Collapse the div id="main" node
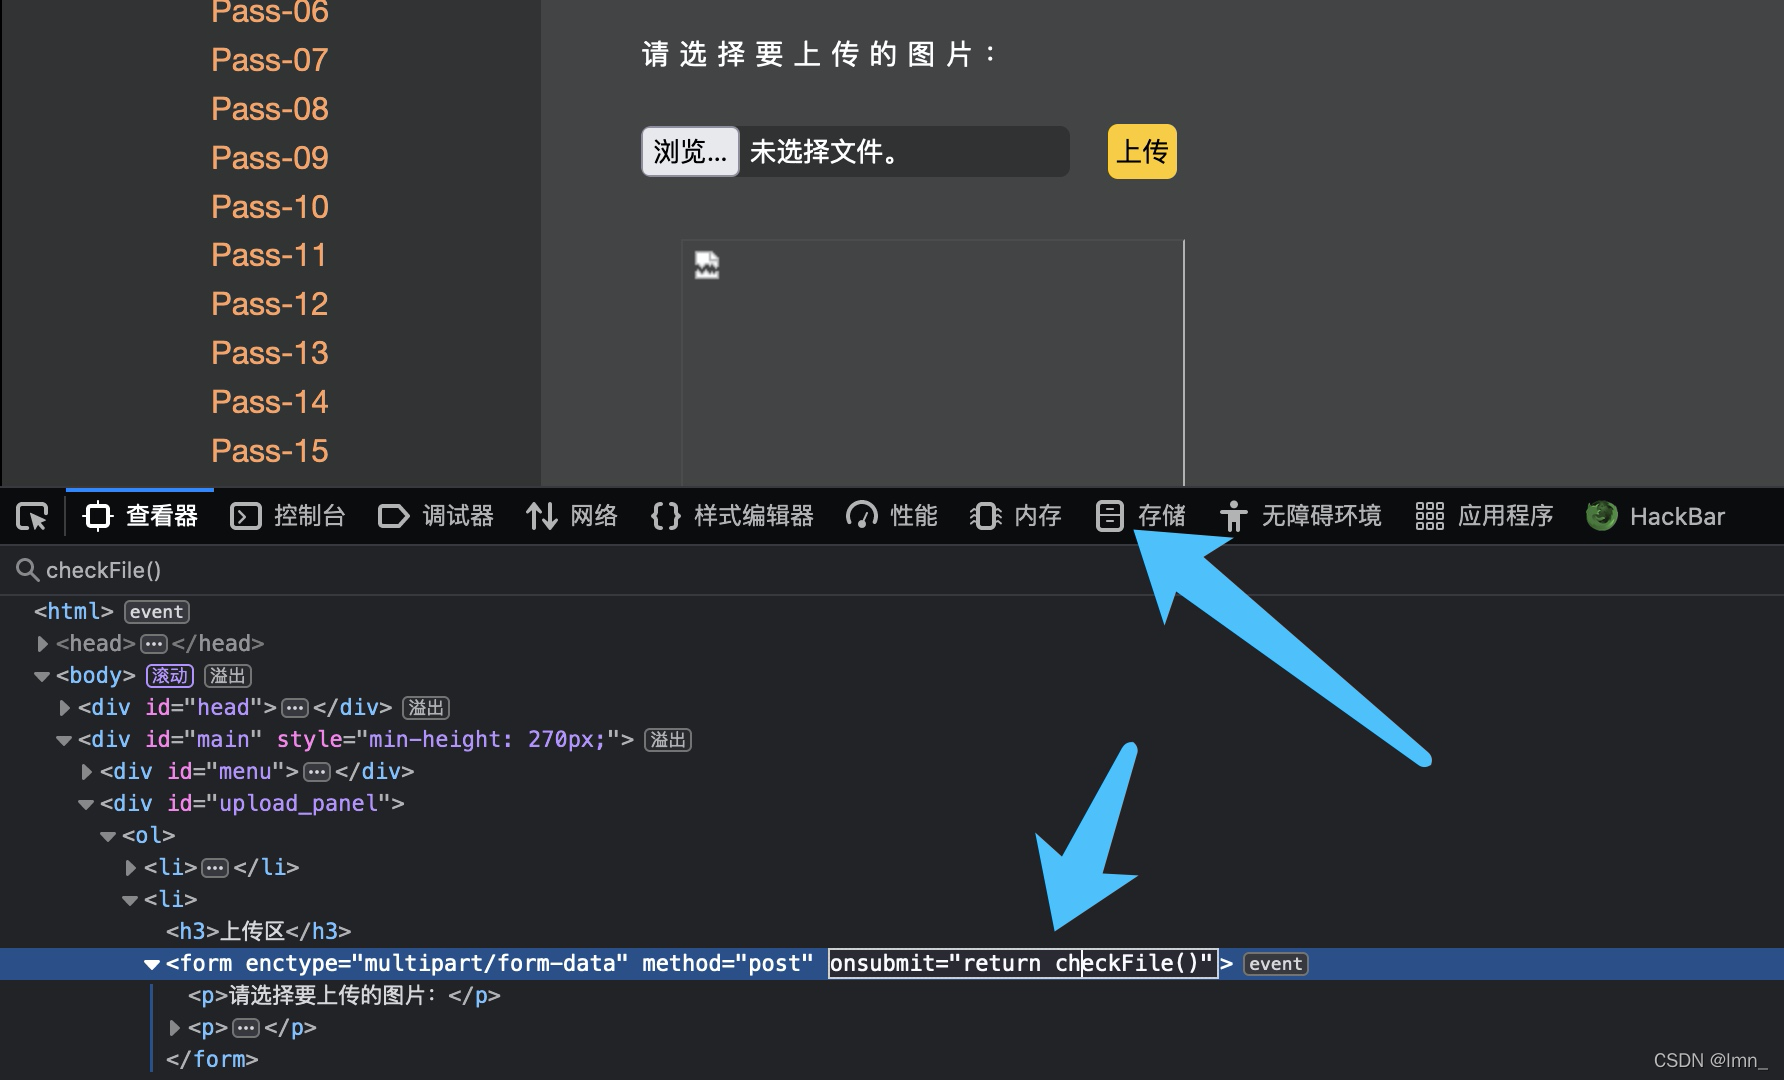The image size is (1784, 1080). coord(64,740)
